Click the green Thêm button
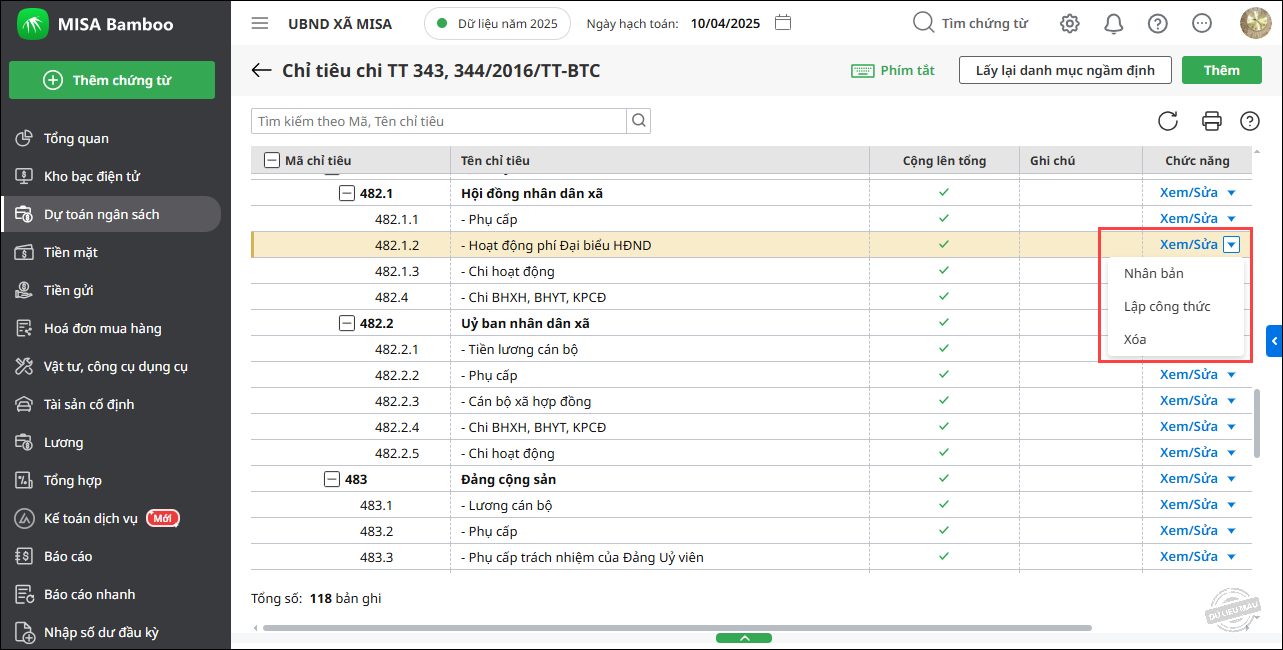1283x650 pixels. point(1221,70)
